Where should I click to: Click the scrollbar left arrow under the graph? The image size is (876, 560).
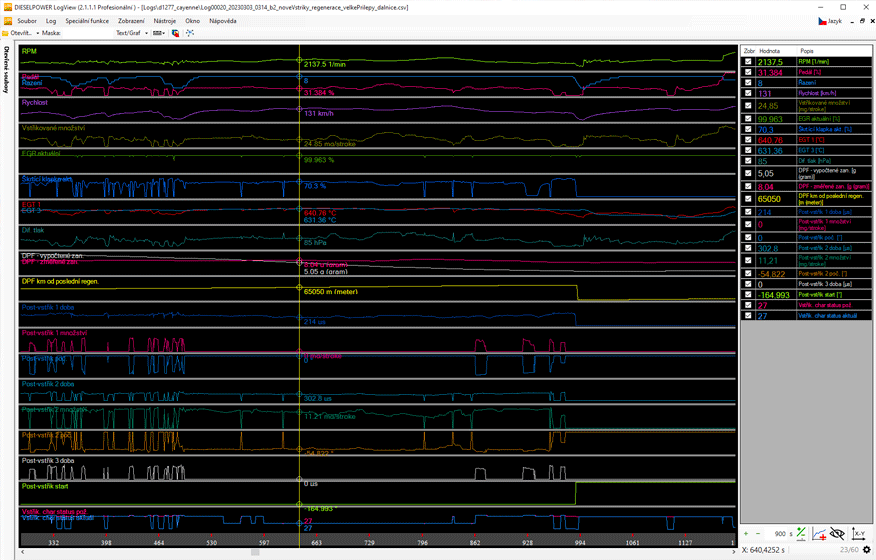[22, 552]
